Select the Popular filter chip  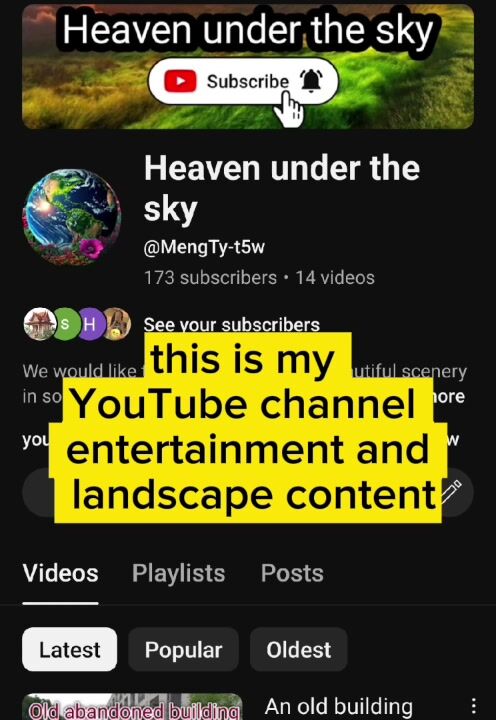pyautogui.click(x=183, y=649)
